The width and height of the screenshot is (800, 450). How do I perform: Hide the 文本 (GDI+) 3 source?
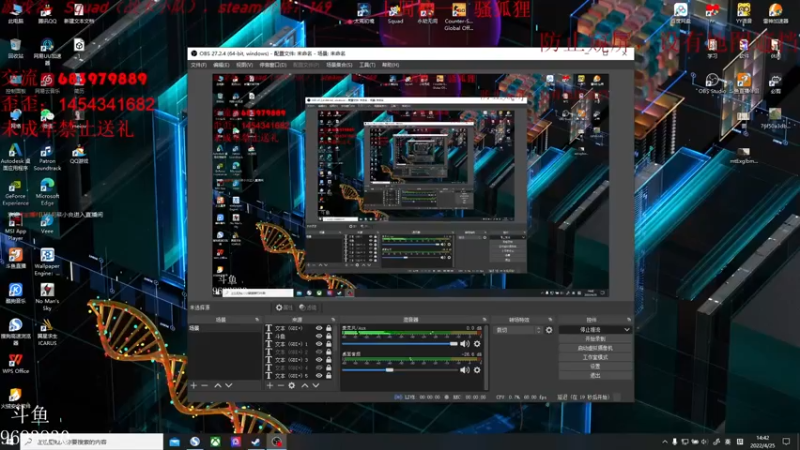click(319, 360)
